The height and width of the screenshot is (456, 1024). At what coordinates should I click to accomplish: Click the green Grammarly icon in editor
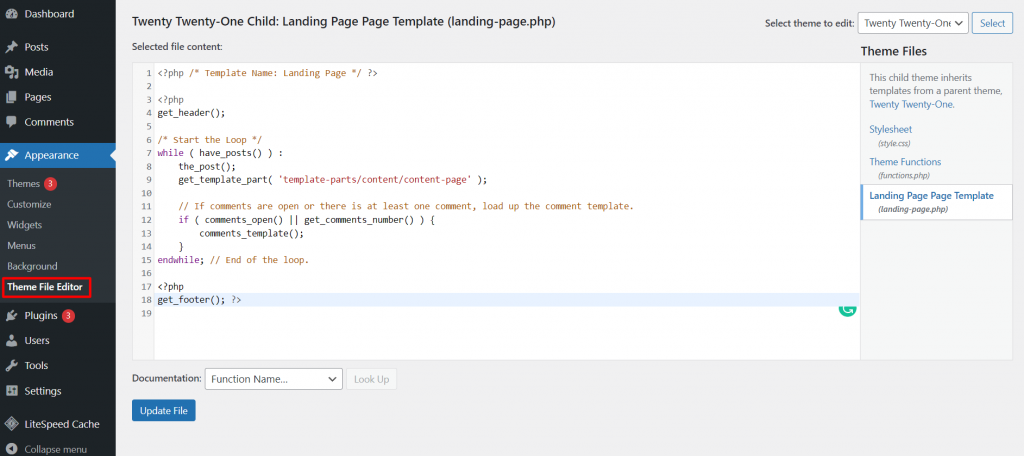point(847,309)
